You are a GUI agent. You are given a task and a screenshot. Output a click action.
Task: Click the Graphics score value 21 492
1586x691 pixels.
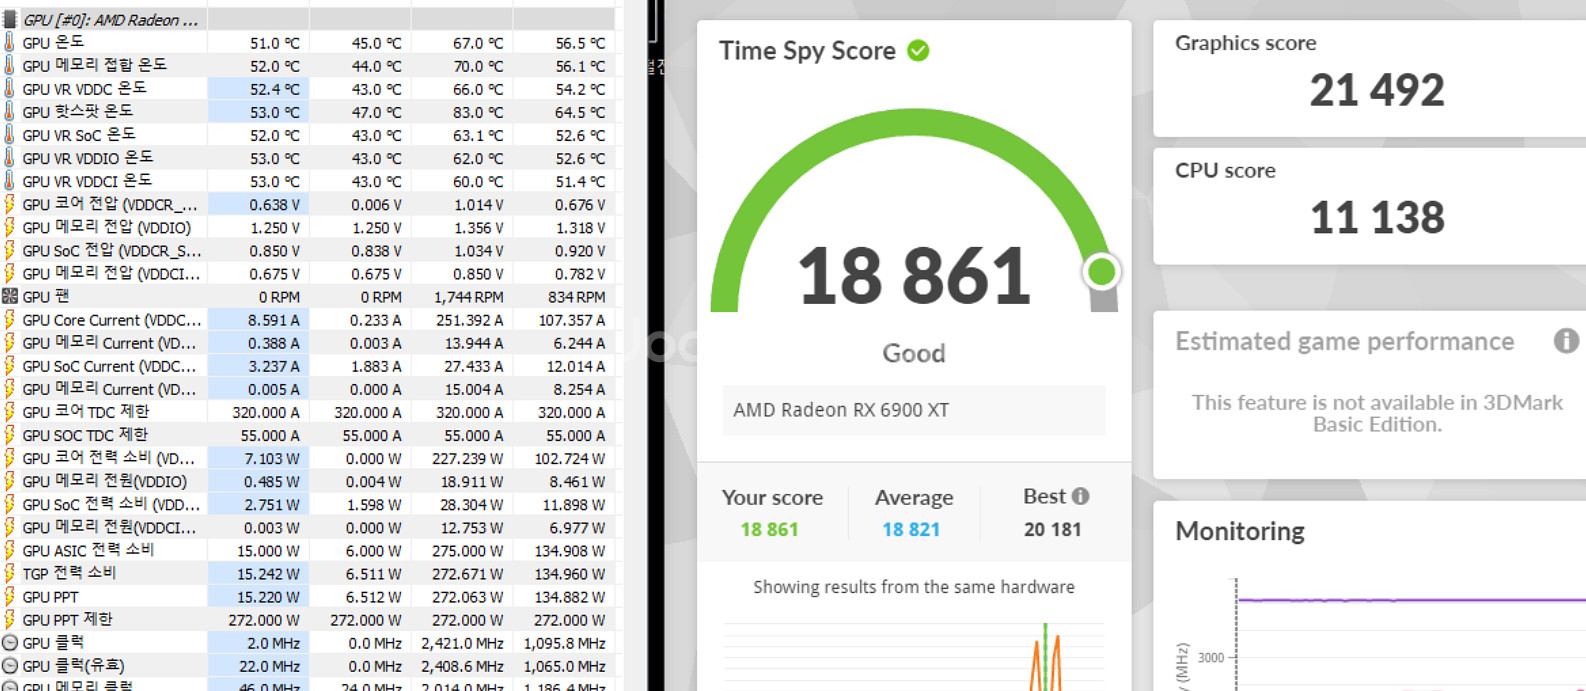[1377, 91]
